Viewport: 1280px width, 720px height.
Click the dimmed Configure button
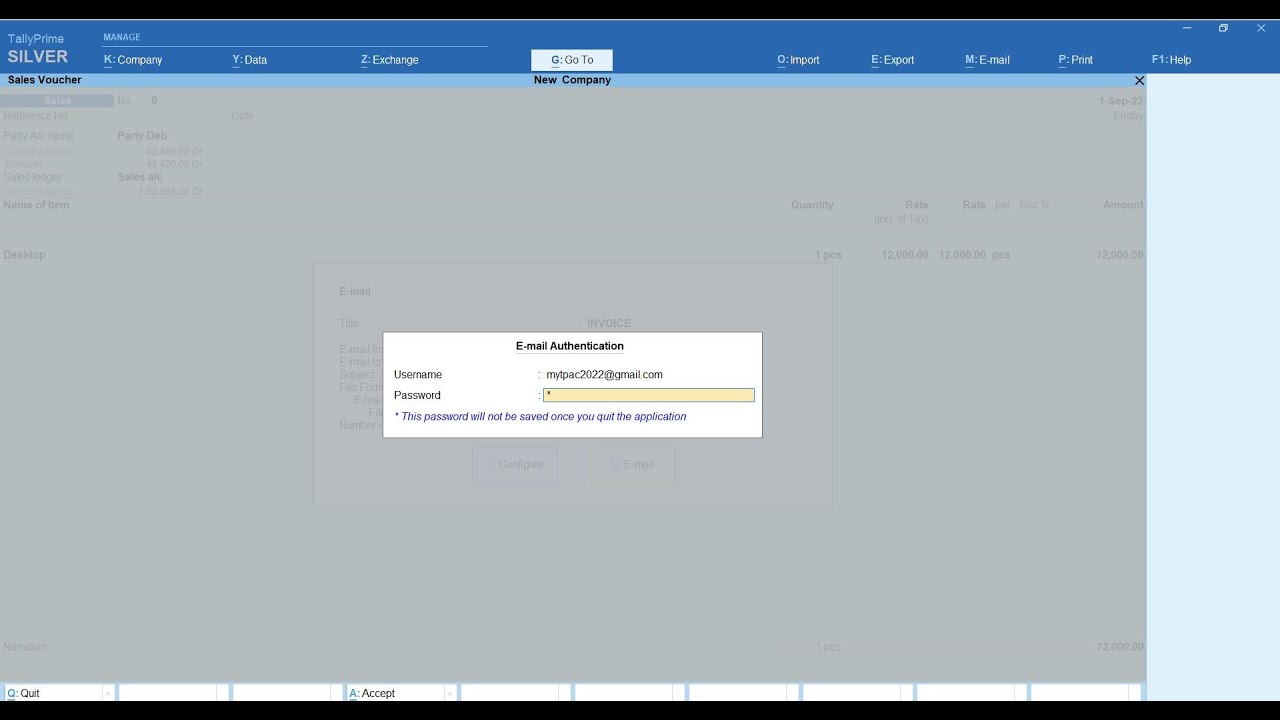[515, 465]
